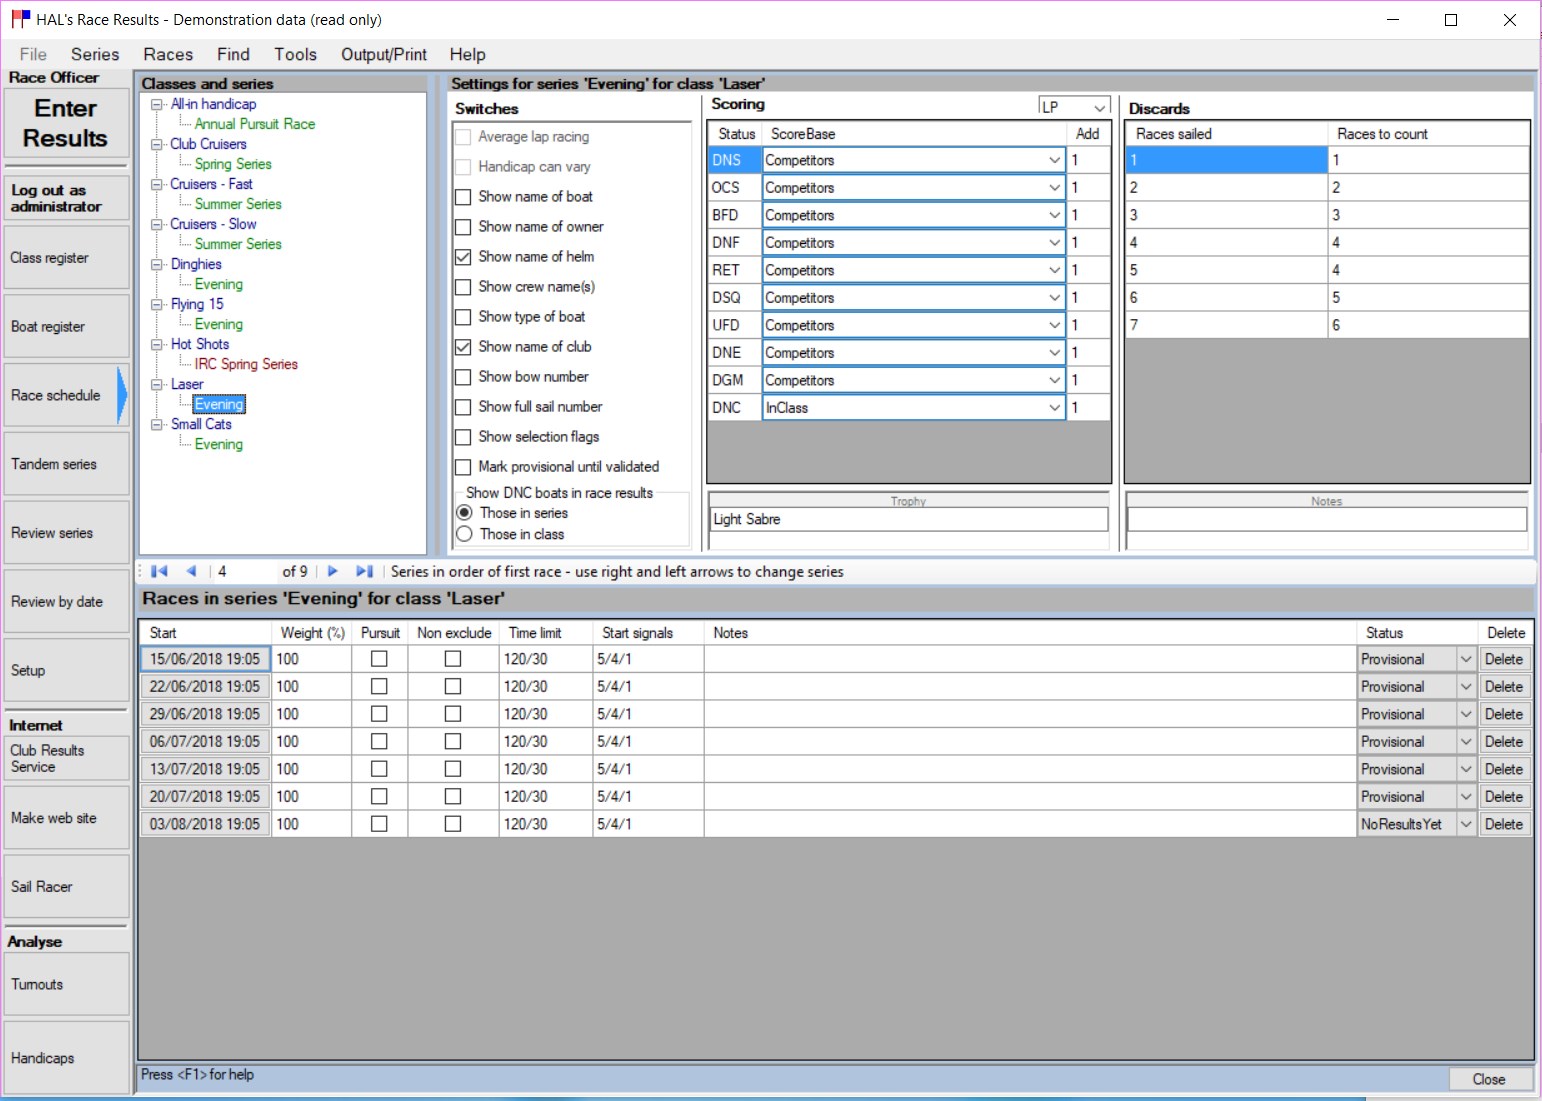Click the Enter Results button
Screen dimensions: 1542x1101
(x=66, y=123)
